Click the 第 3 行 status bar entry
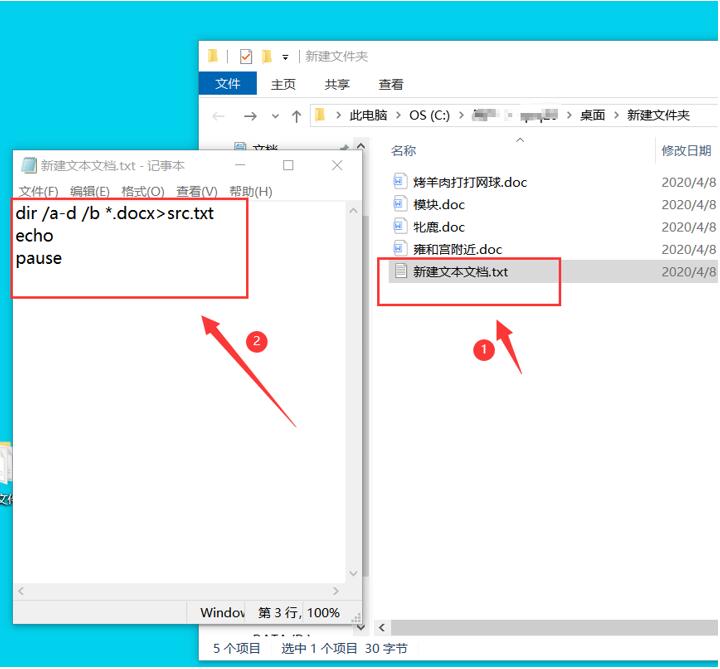This screenshot has width=720, height=669. (278, 613)
